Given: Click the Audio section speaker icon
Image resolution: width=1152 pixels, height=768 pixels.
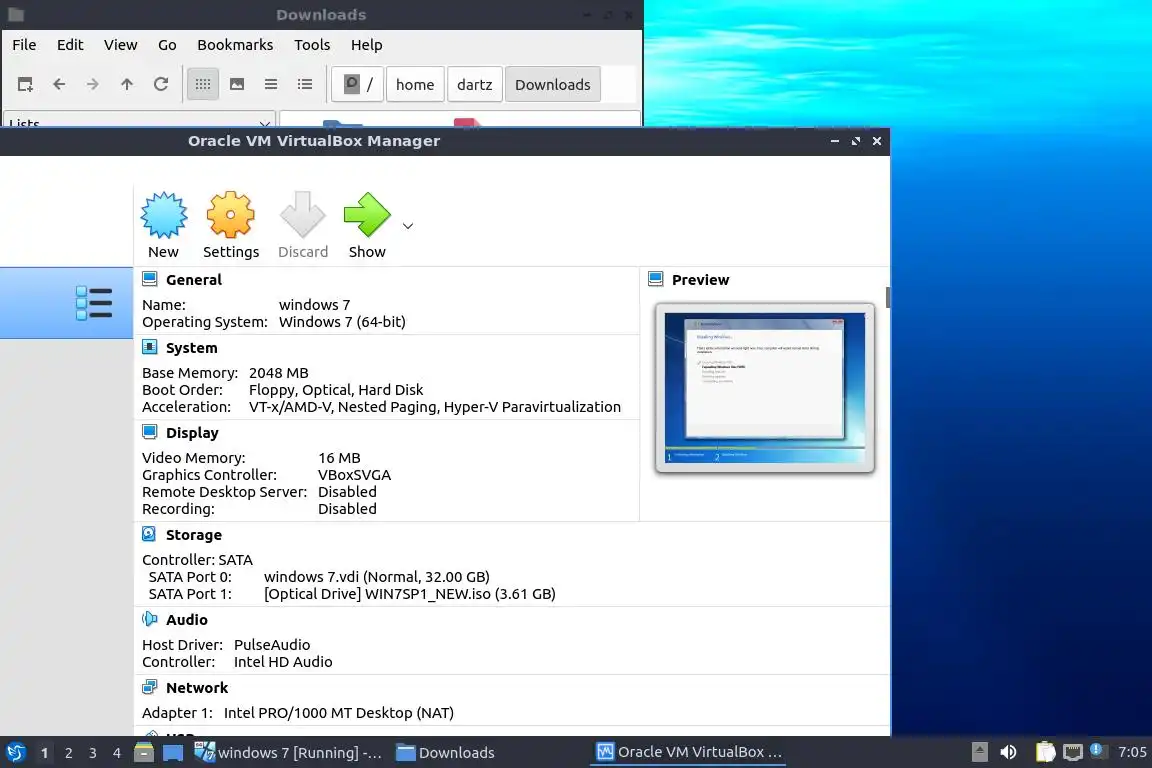Looking at the screenshot, I should point(150,619).
